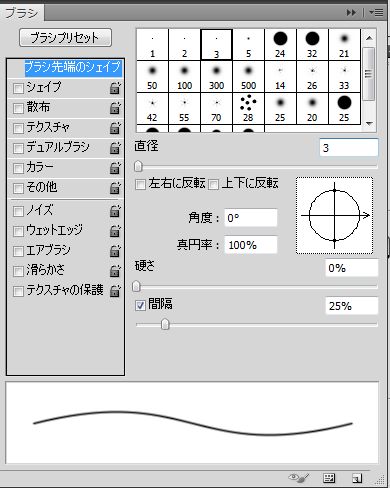Click the new brush icon at panel bottom
This screenshot has height=488, width=390.
tap(357, 479)
